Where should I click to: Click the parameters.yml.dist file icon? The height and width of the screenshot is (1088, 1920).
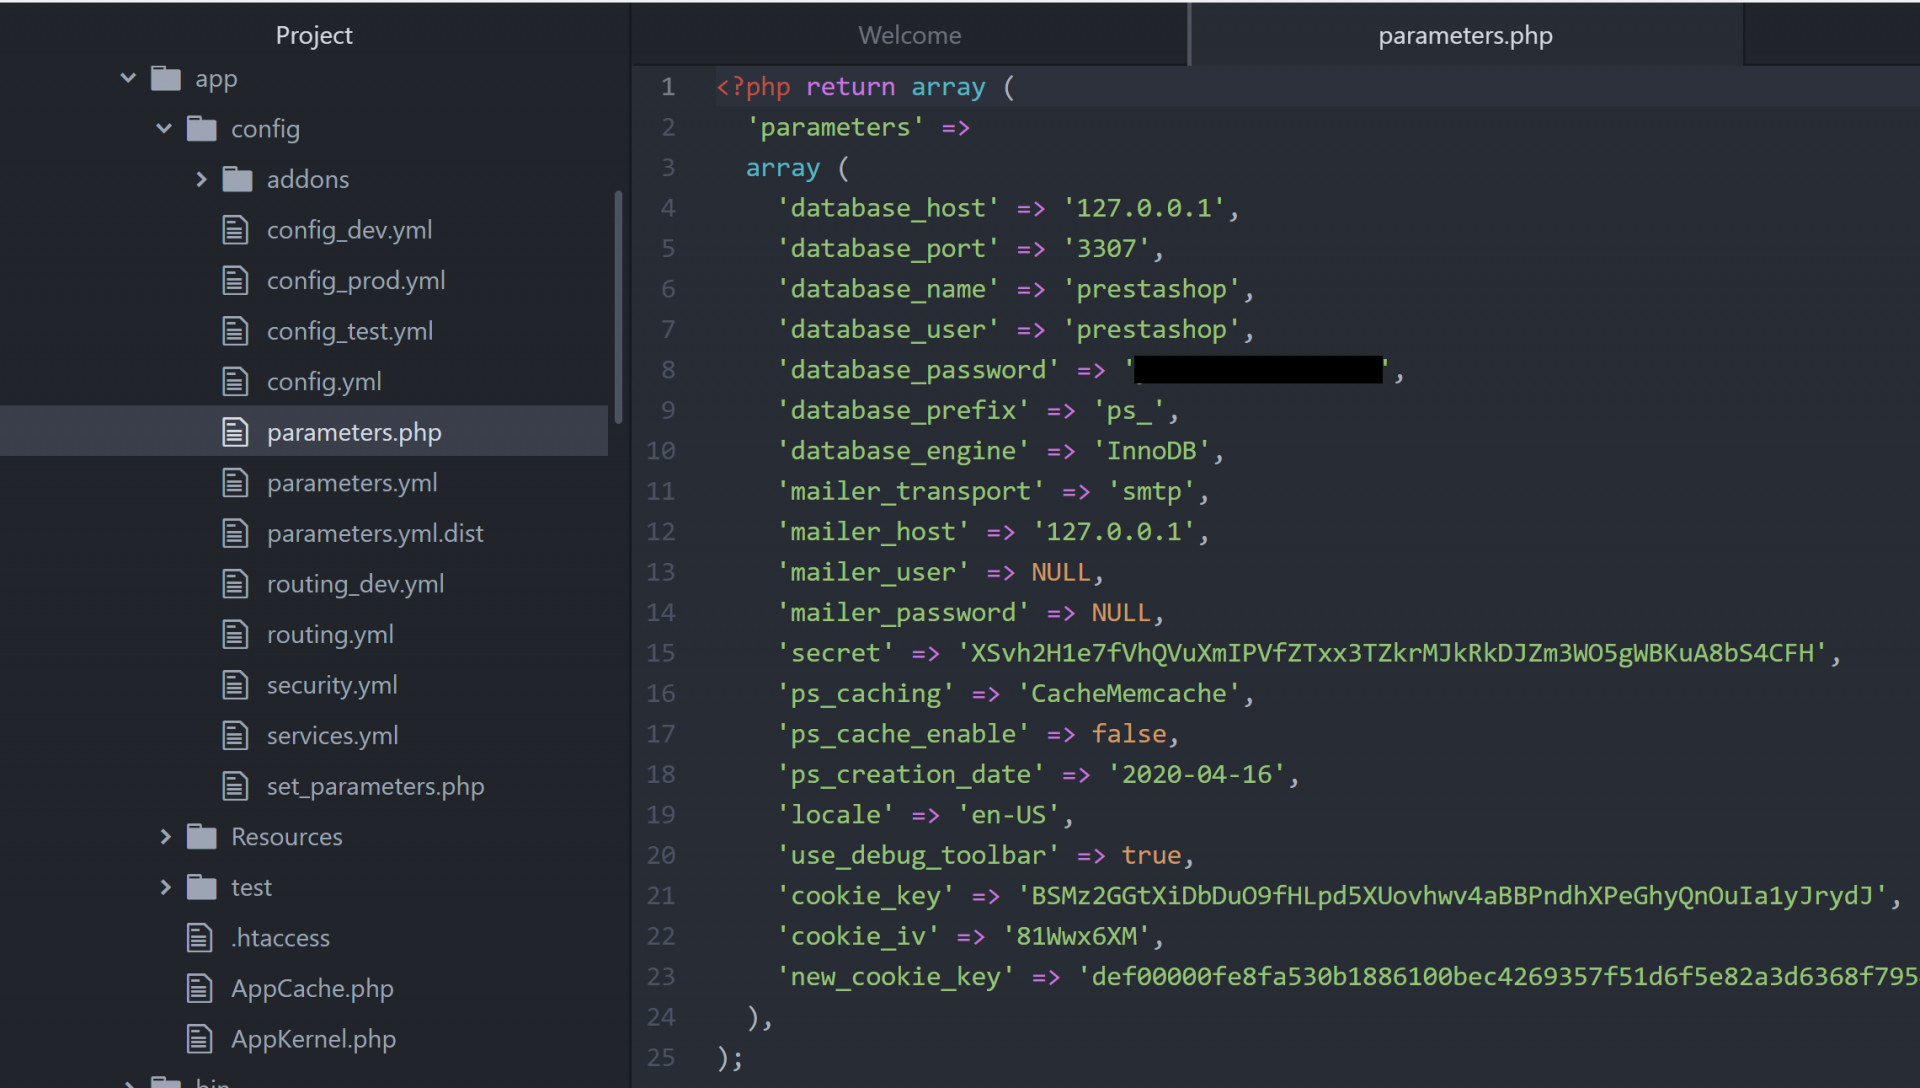tap(235, 533)
